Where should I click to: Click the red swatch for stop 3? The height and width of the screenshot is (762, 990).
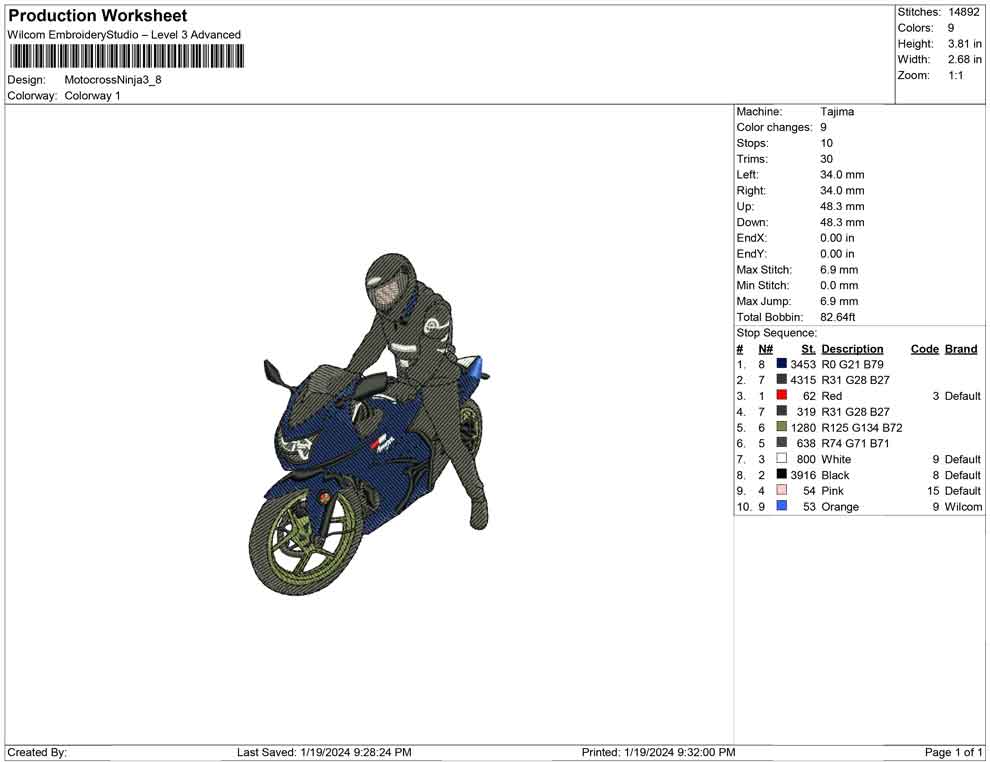coord(782,395)
